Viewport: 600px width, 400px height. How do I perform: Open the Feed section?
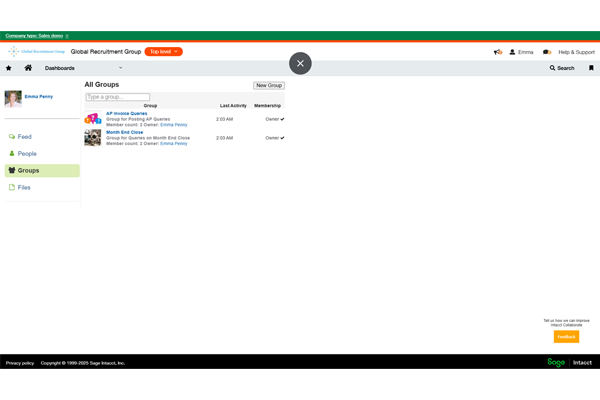tap(24, 136)
